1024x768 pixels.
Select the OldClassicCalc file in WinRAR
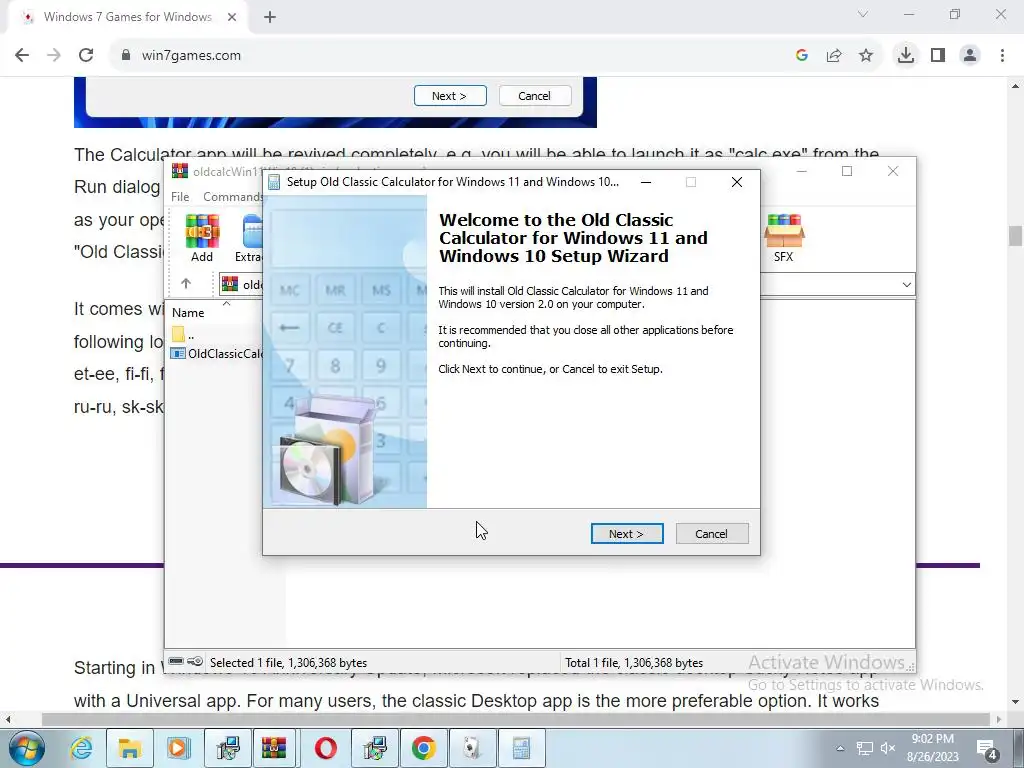(216, 353)
